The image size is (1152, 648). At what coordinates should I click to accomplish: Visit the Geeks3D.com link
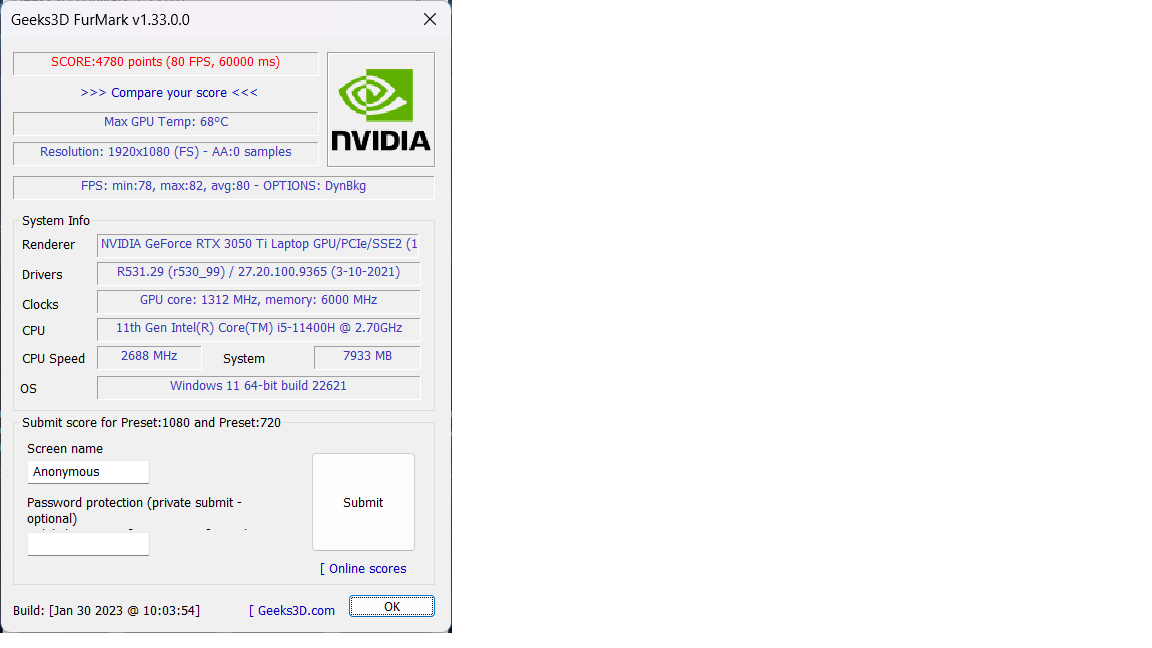coord(292,611)
